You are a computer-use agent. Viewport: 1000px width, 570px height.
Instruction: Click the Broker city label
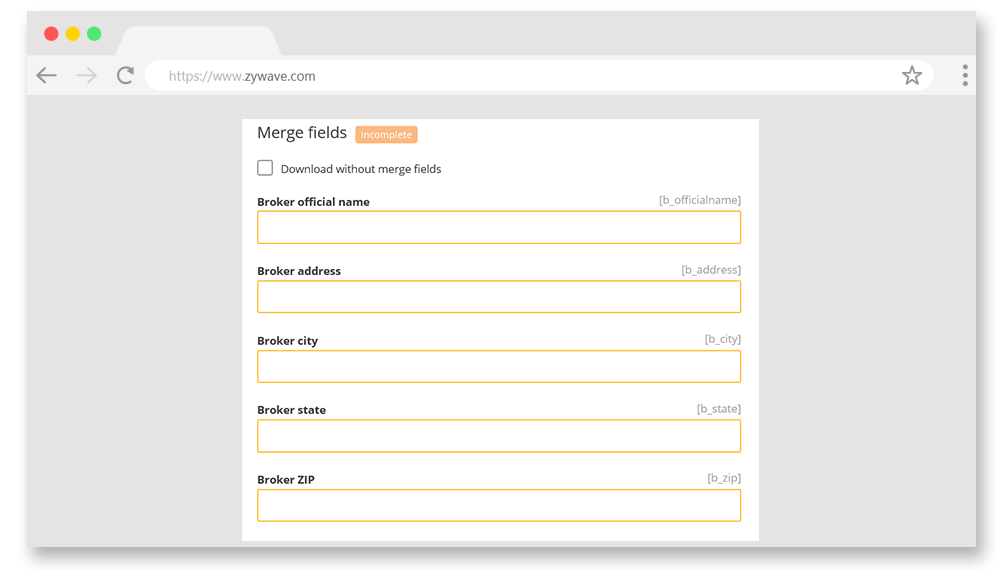[x=287, y=340]
